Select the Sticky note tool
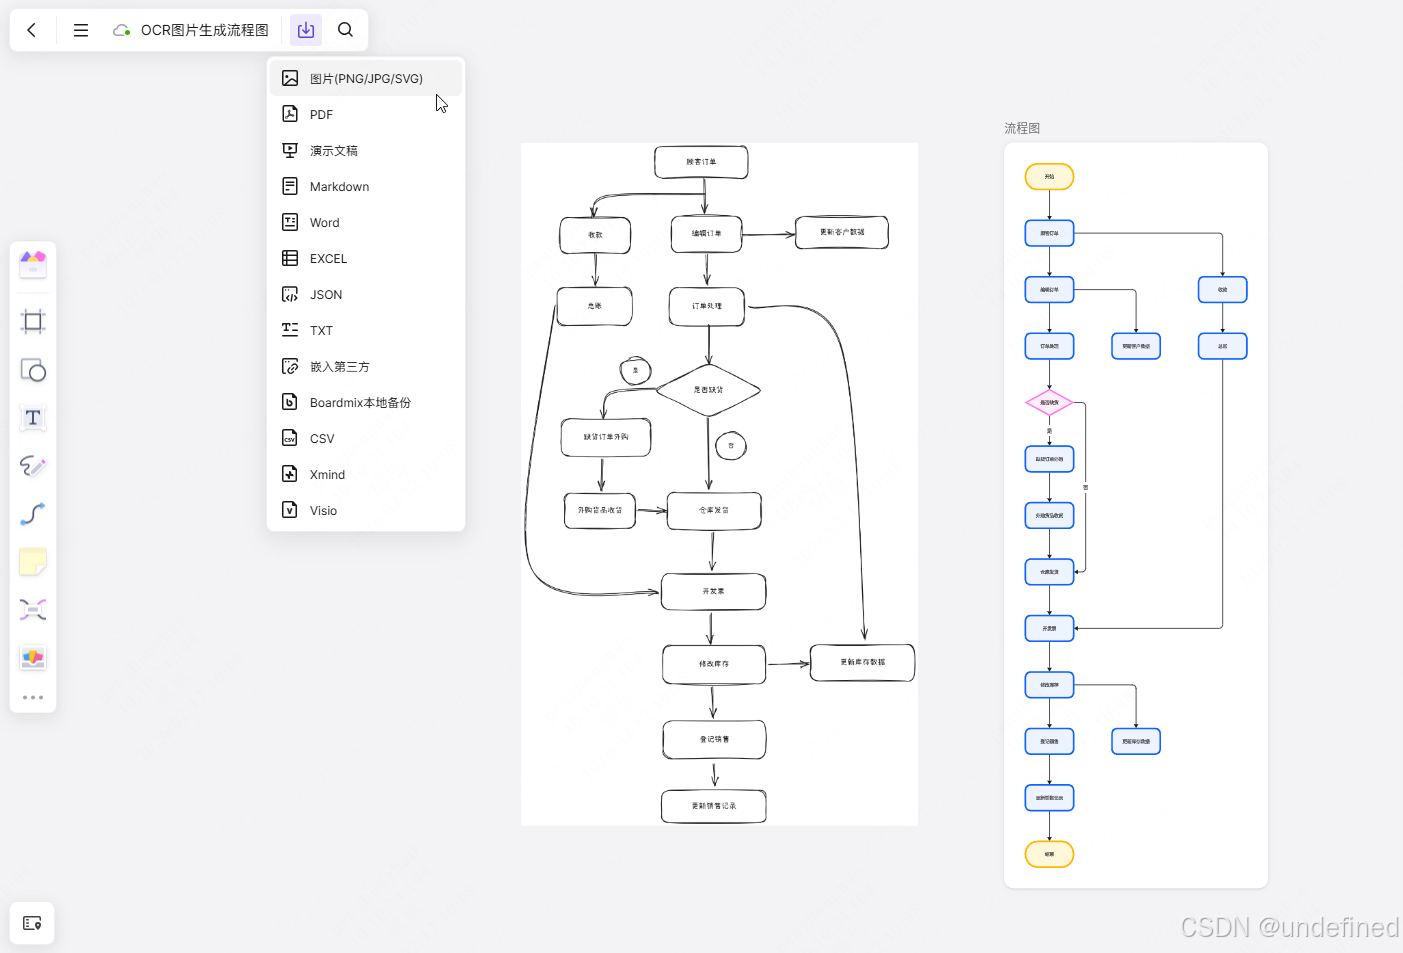Viewport: 1403px width, 953px height. [x=33, y=562]
